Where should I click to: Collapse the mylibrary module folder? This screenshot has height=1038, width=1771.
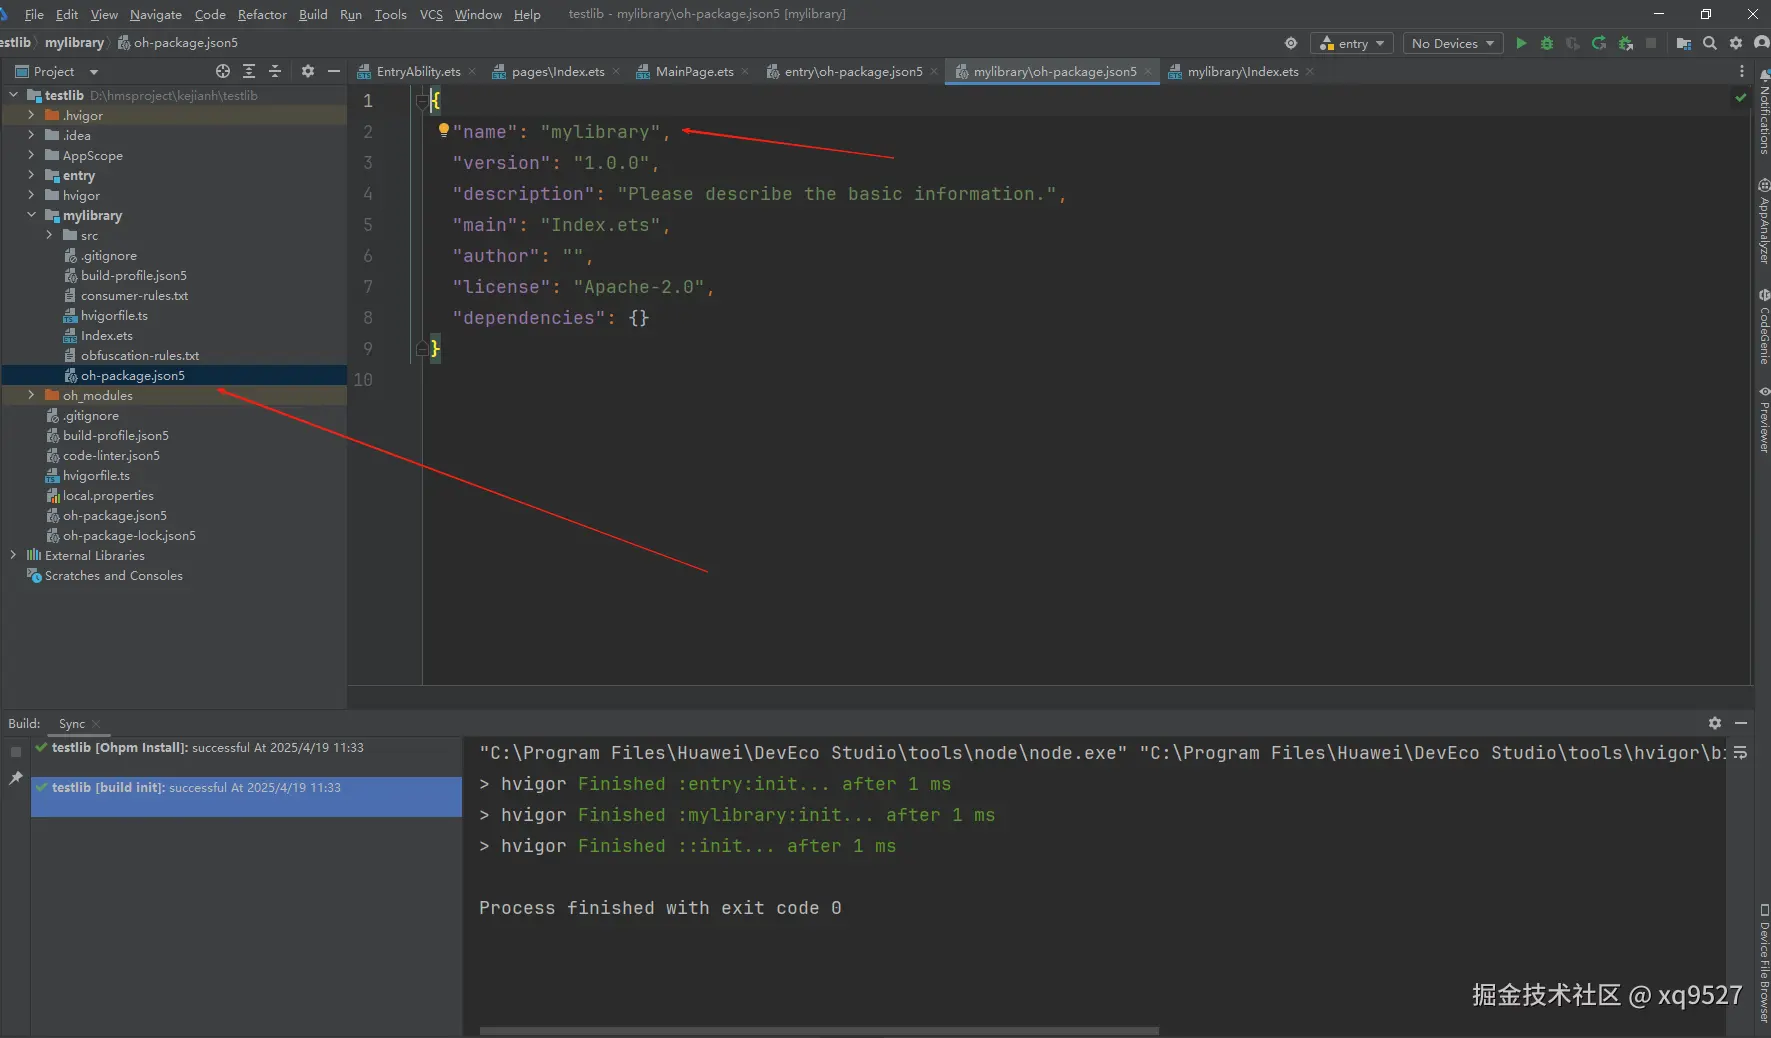31,215
